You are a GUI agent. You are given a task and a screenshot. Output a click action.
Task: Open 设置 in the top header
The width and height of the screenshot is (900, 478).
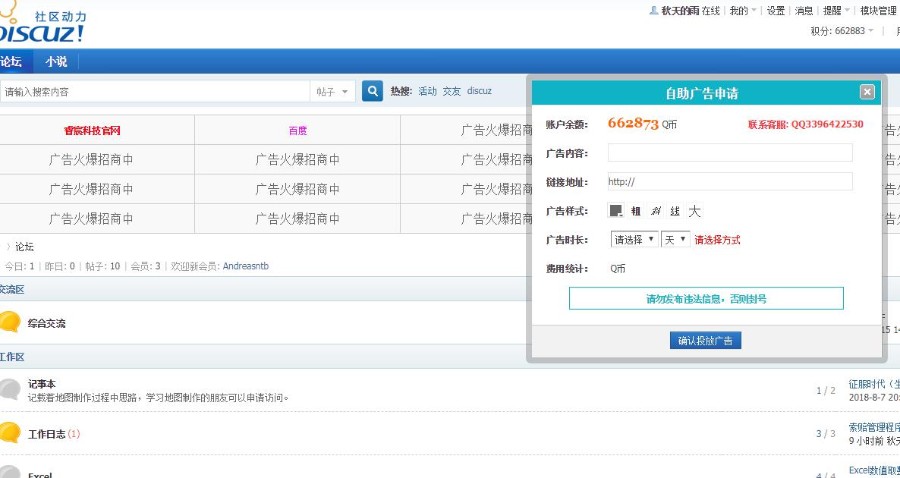tap(776, 10)
